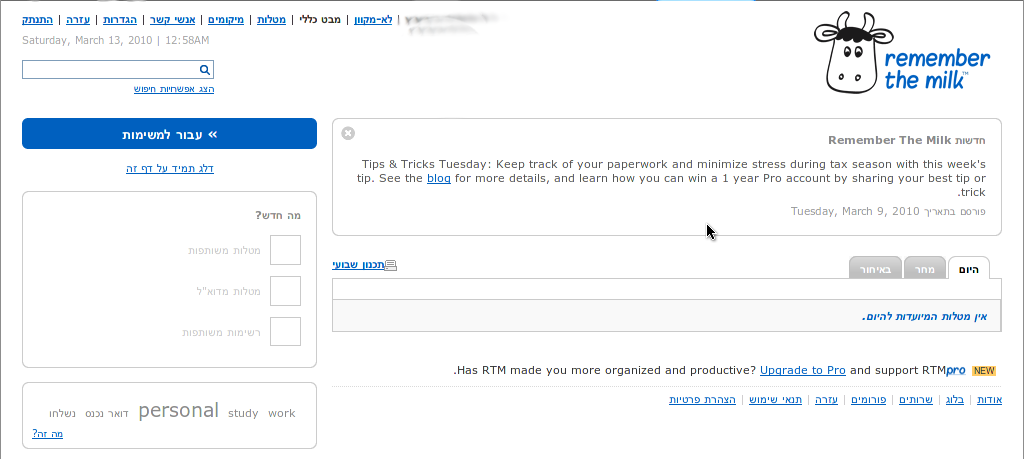Switch to the היום tab
1024x459 pixels.
[x=968, y=269]
